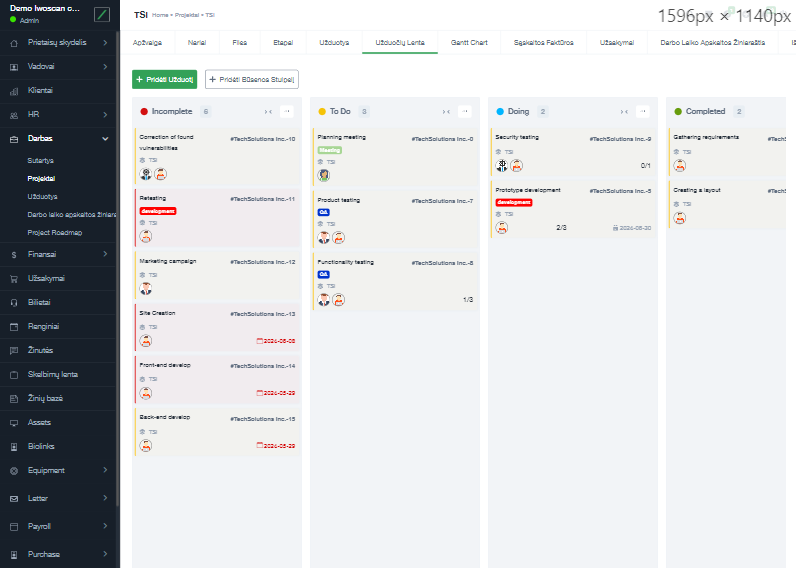Screen dimensions: 796x568
Task: Expand the HR sidebar menu
Action: coord(105,115)
